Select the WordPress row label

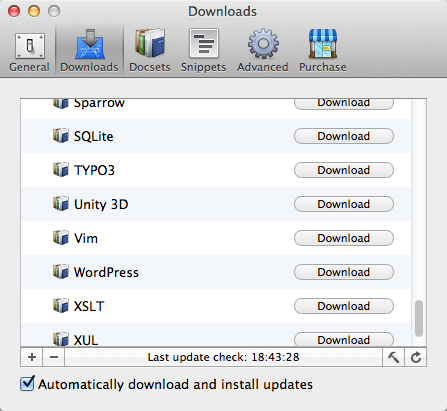[x=106, y=272]
